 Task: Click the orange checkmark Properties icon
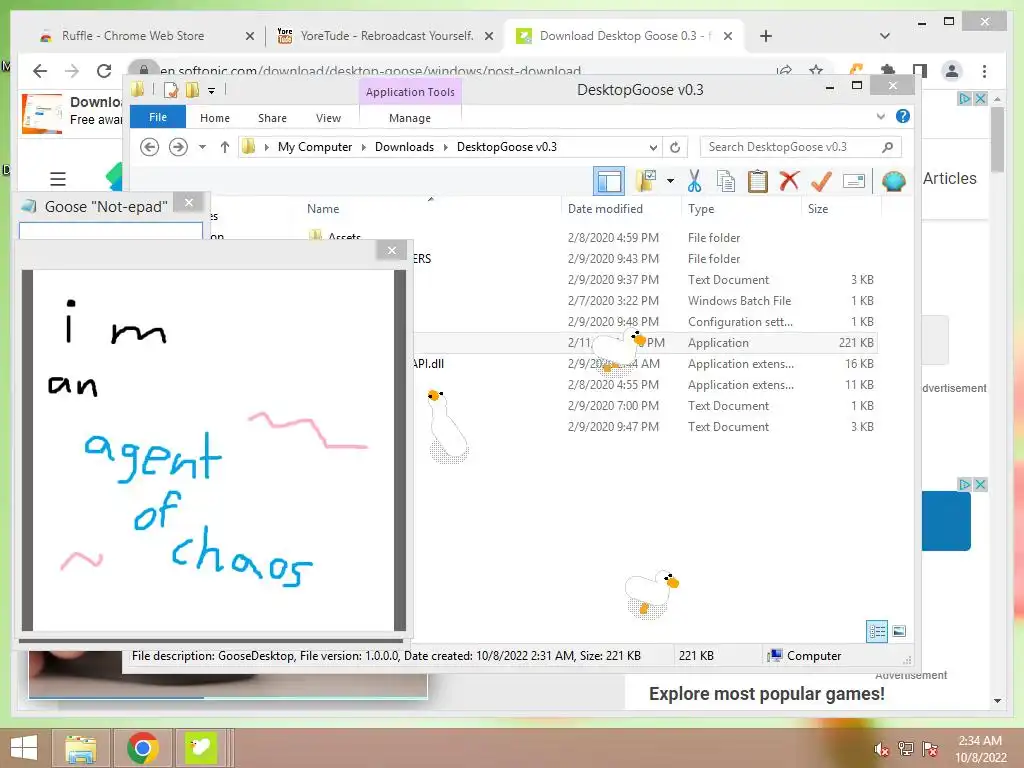(821, 180)
